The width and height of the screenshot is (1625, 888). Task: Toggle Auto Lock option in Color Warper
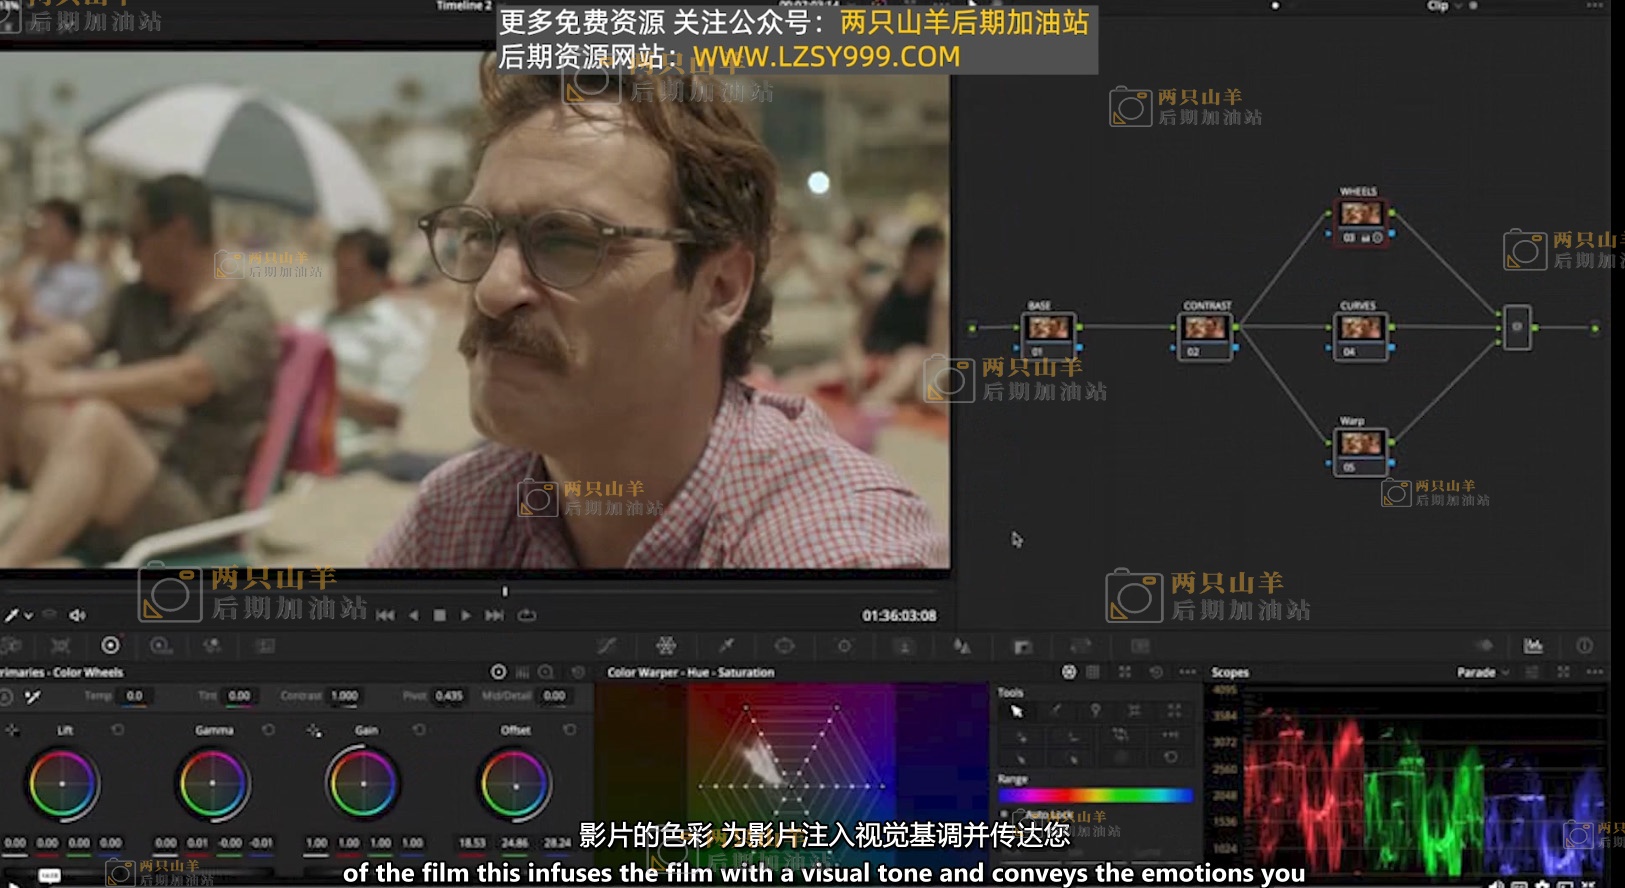point(1005,815)
